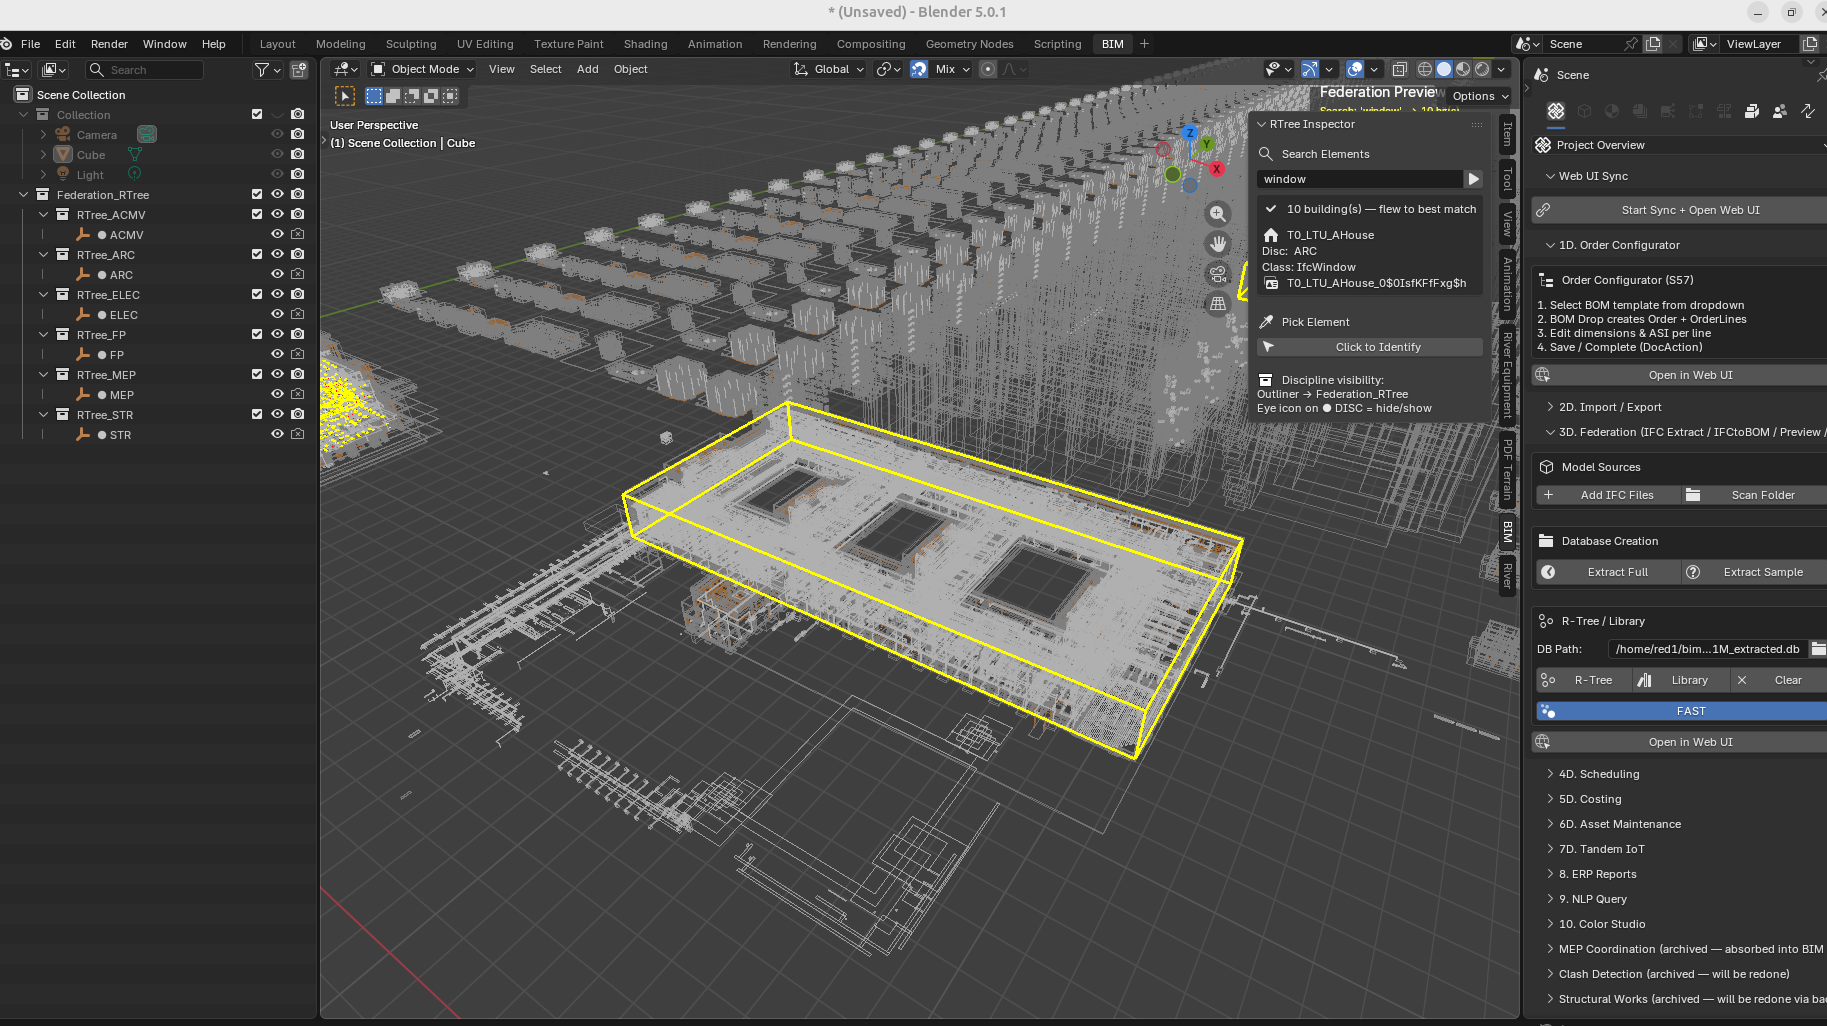Screen dimensions: 1827x1026
Task: Expand the 5D. Costing panel
Action: point(1589,799)
